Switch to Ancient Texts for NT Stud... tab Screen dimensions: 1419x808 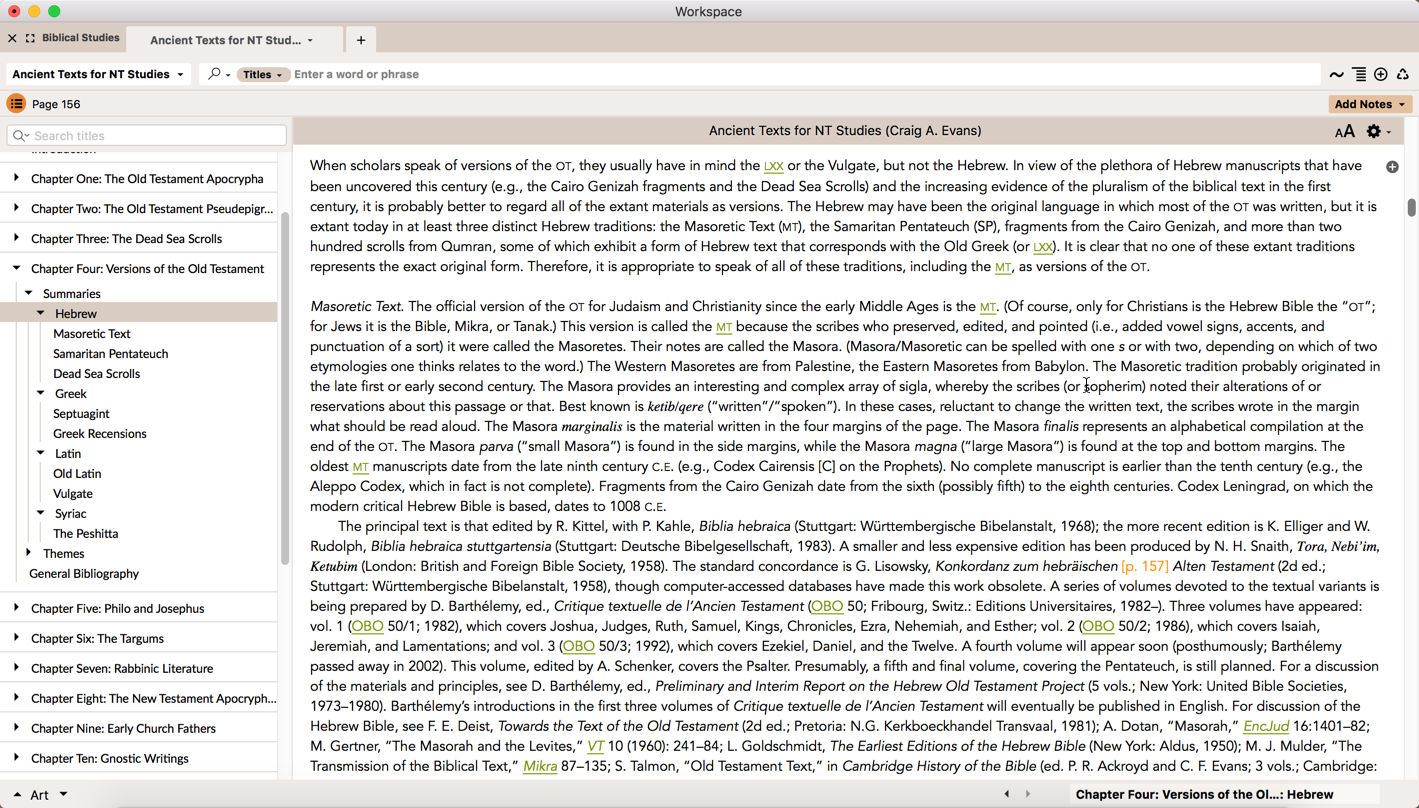coord(225,40)
